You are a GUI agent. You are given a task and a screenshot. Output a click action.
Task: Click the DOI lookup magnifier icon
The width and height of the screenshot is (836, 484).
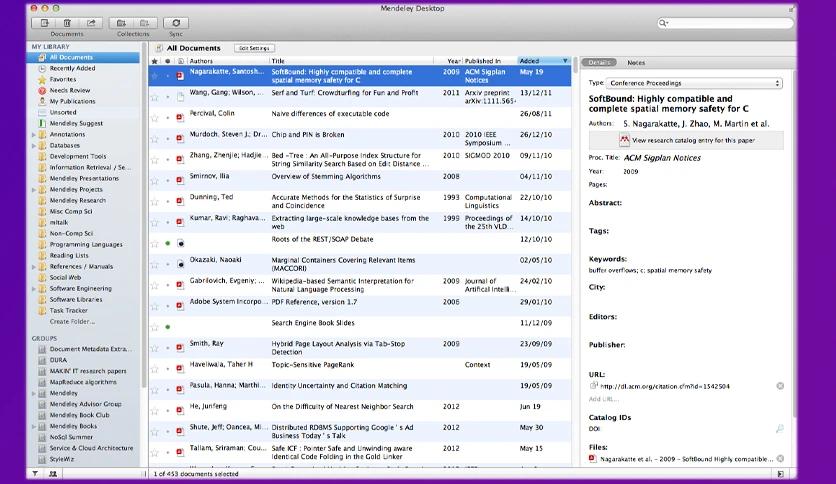pos(779,429)
